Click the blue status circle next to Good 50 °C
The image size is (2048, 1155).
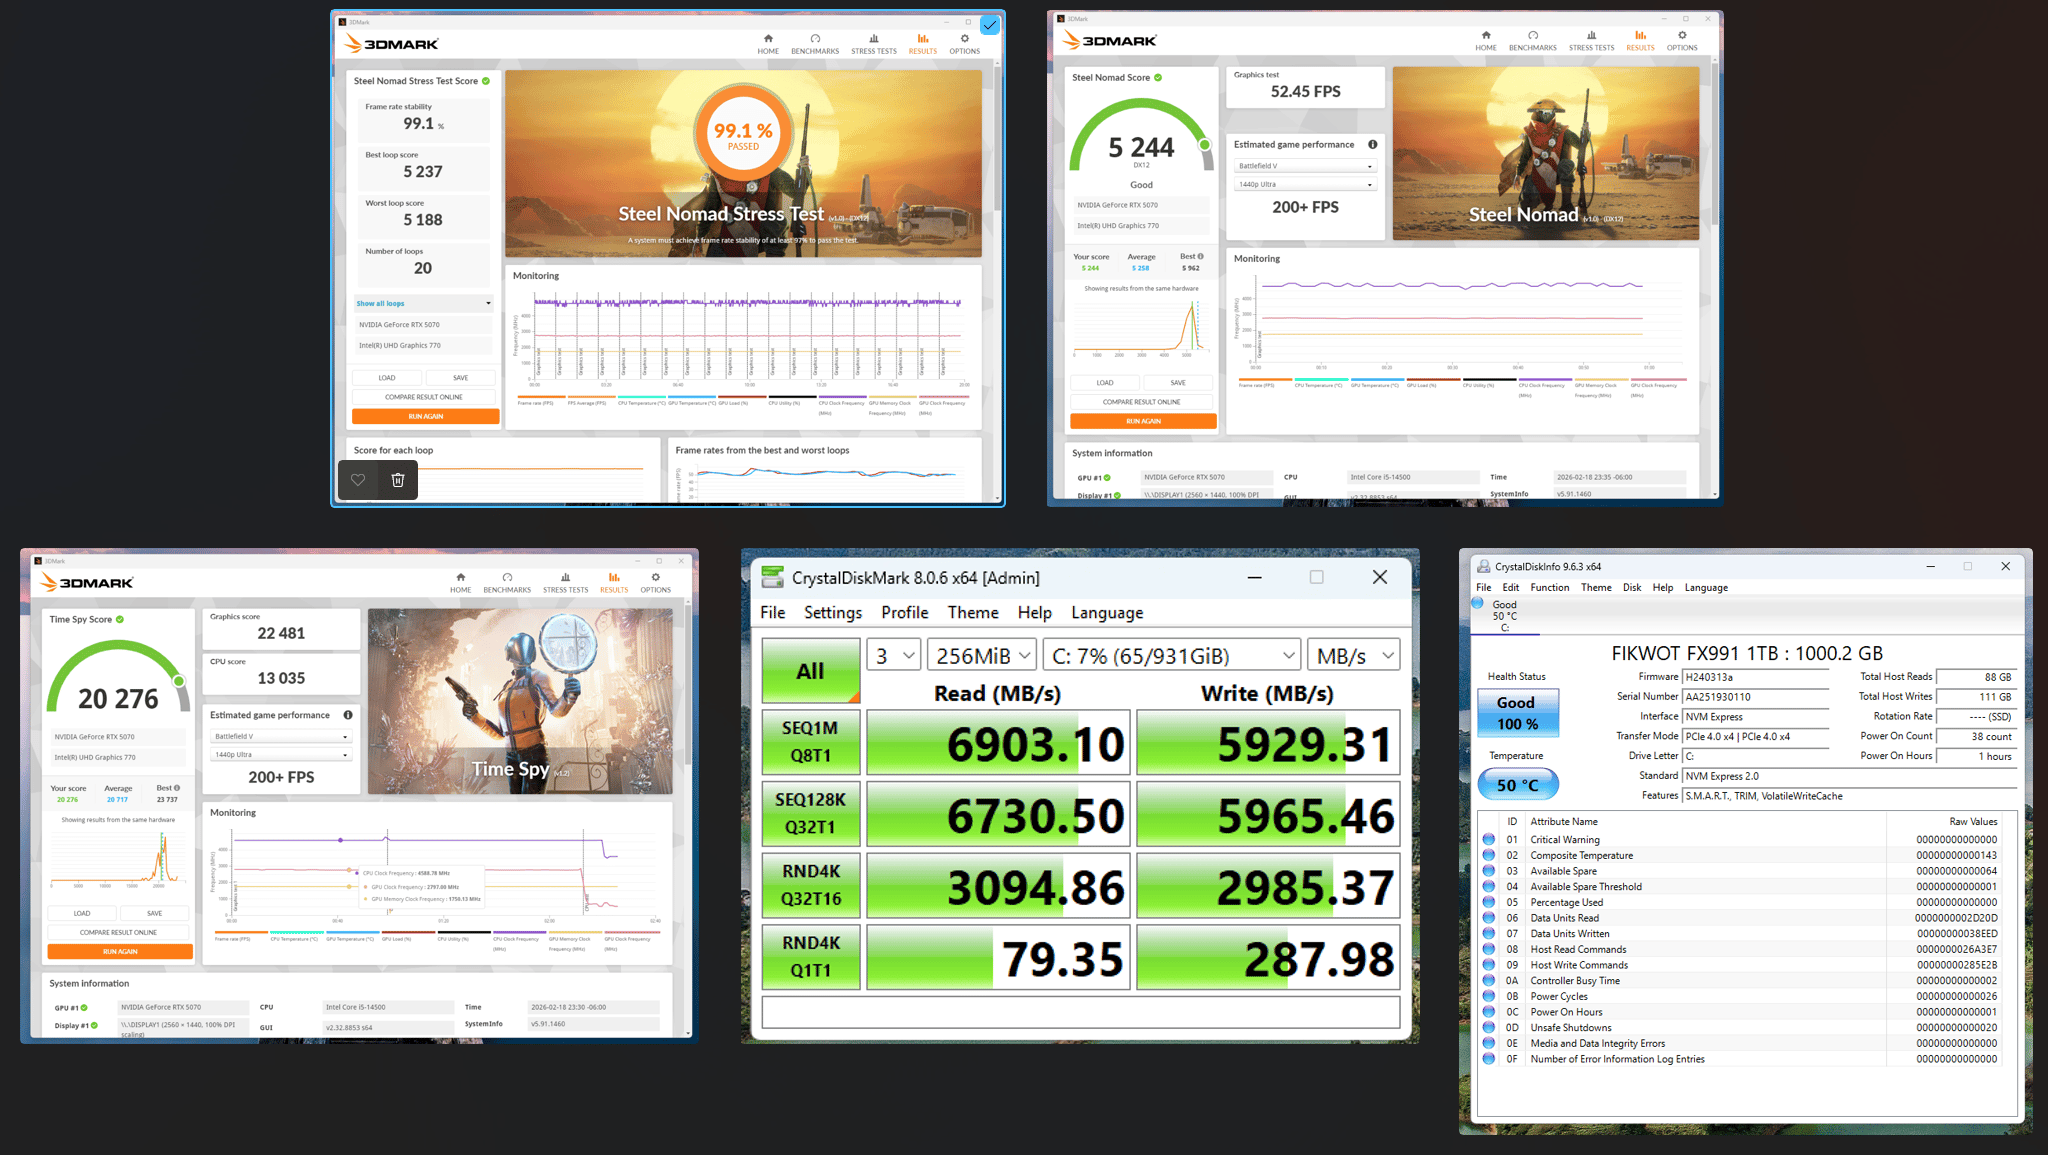click(x=1478, y=603)
